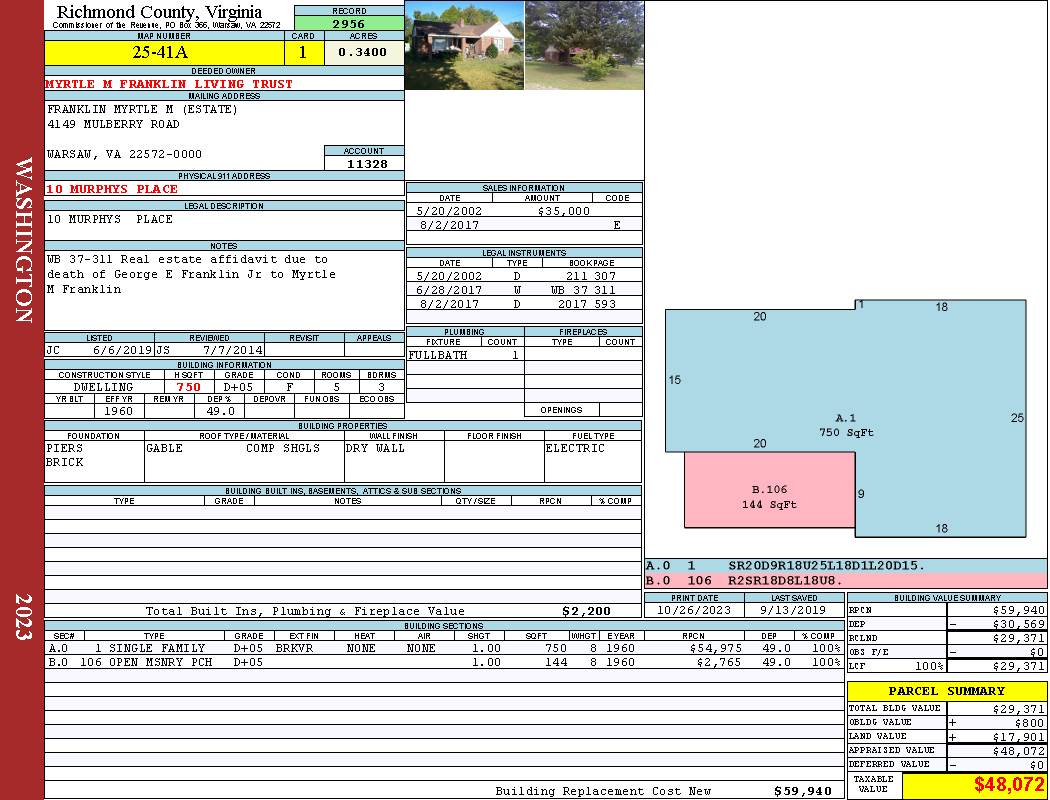This screenshot has width=1050, height=800.
Task: Click the notes text about real estate affidavit
Action: (x=191, y=274)
